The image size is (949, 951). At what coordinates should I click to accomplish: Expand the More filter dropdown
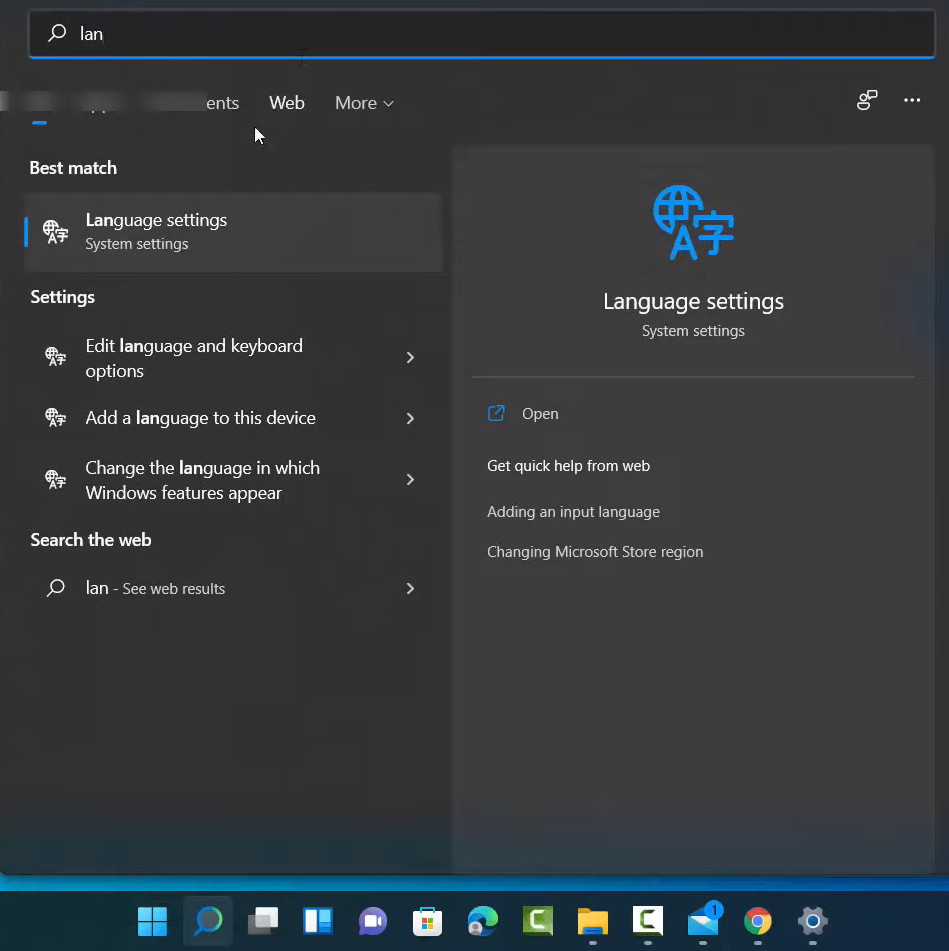point(364,103)
